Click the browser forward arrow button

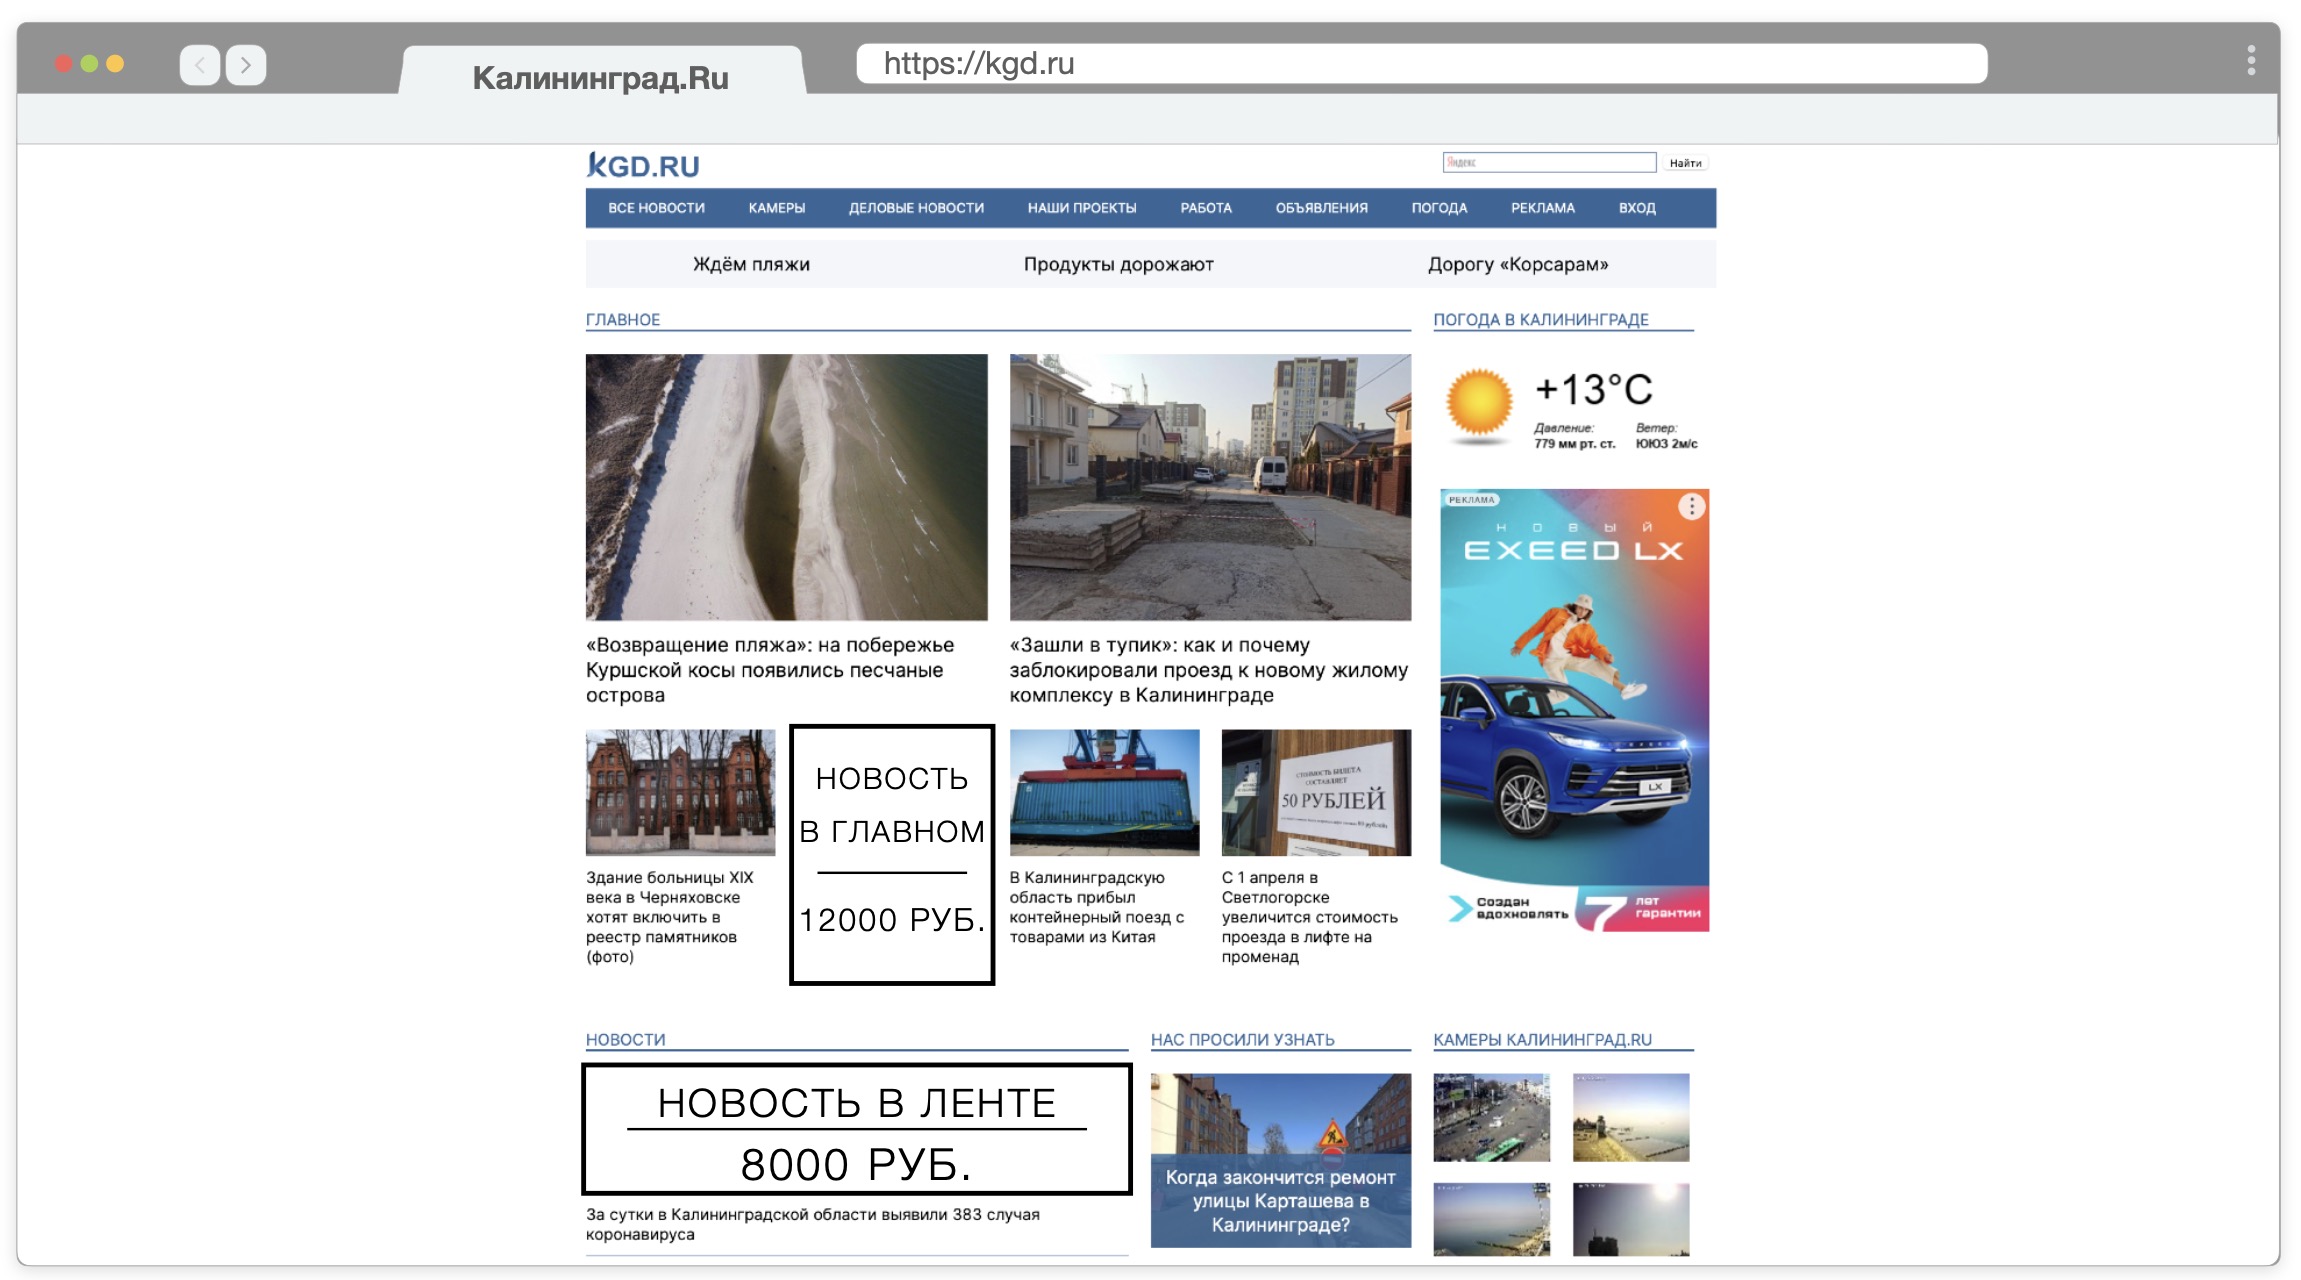click(x=246, y=65)
